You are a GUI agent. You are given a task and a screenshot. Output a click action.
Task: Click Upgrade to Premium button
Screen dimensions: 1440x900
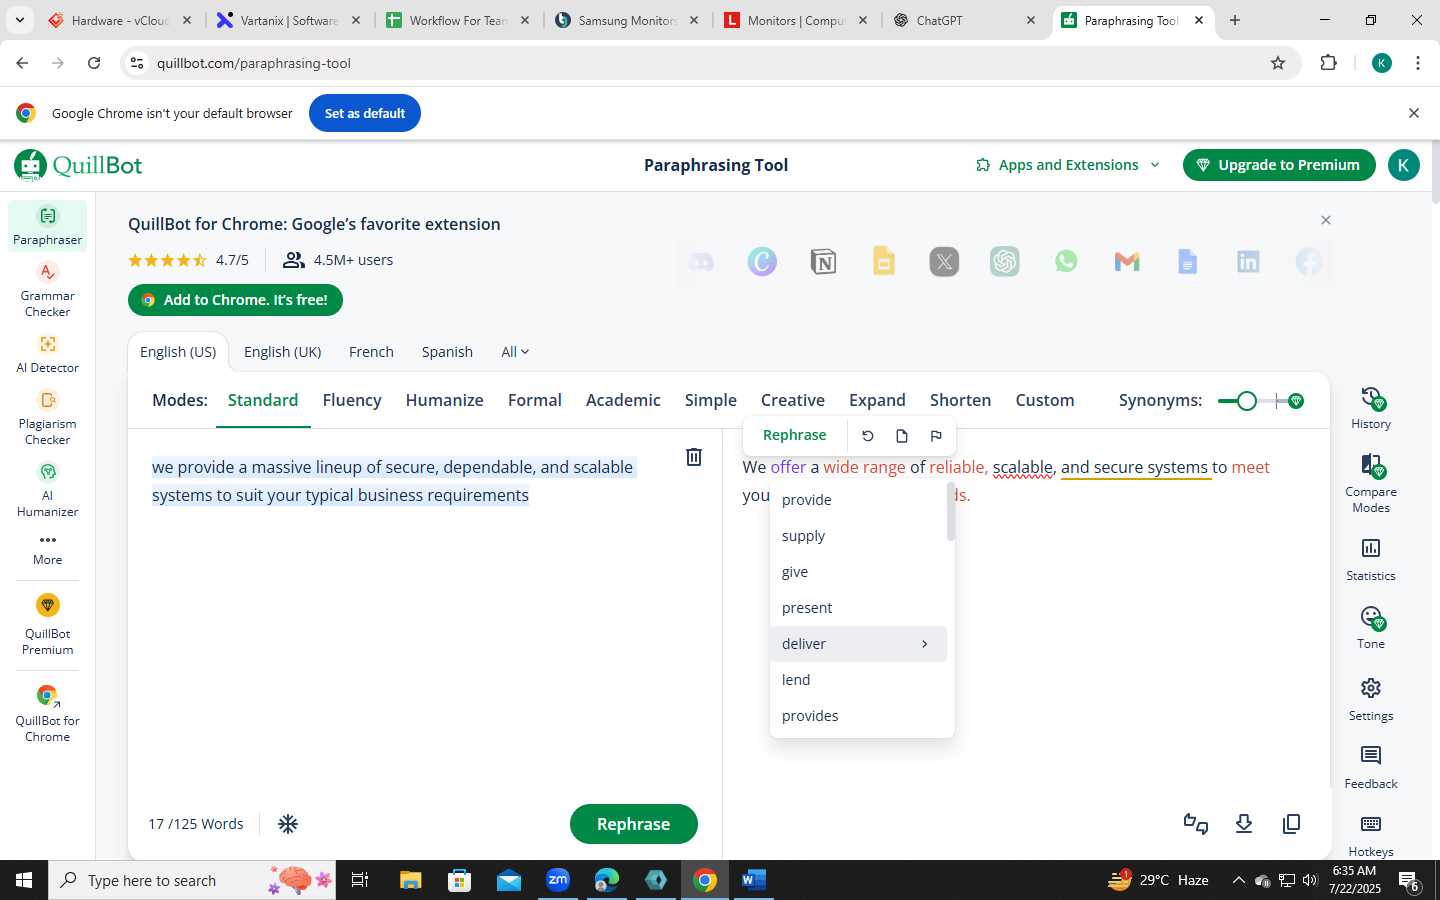[1279, 165]
